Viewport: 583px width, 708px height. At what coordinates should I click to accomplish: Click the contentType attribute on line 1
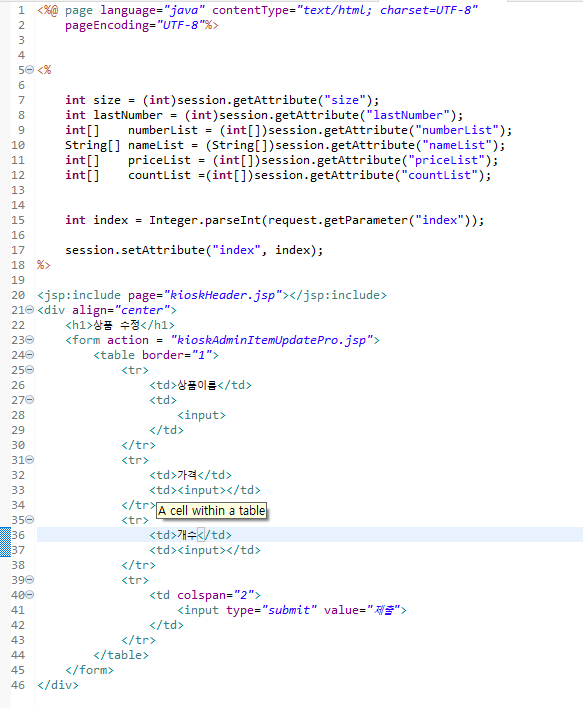tap(345, 10)
